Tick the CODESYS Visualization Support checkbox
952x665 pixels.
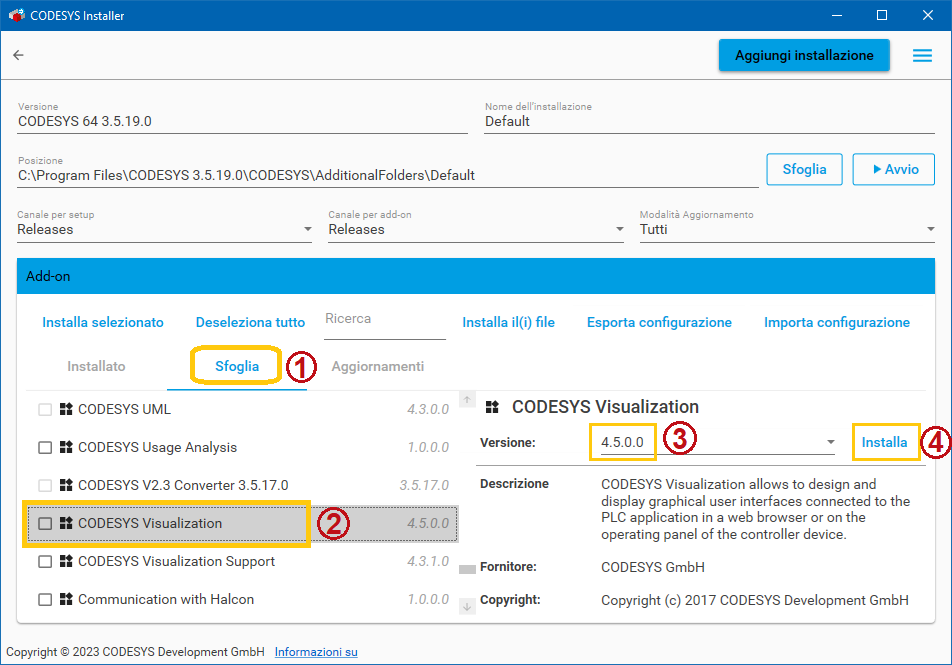pyautogui.click(x=45, y=562)
